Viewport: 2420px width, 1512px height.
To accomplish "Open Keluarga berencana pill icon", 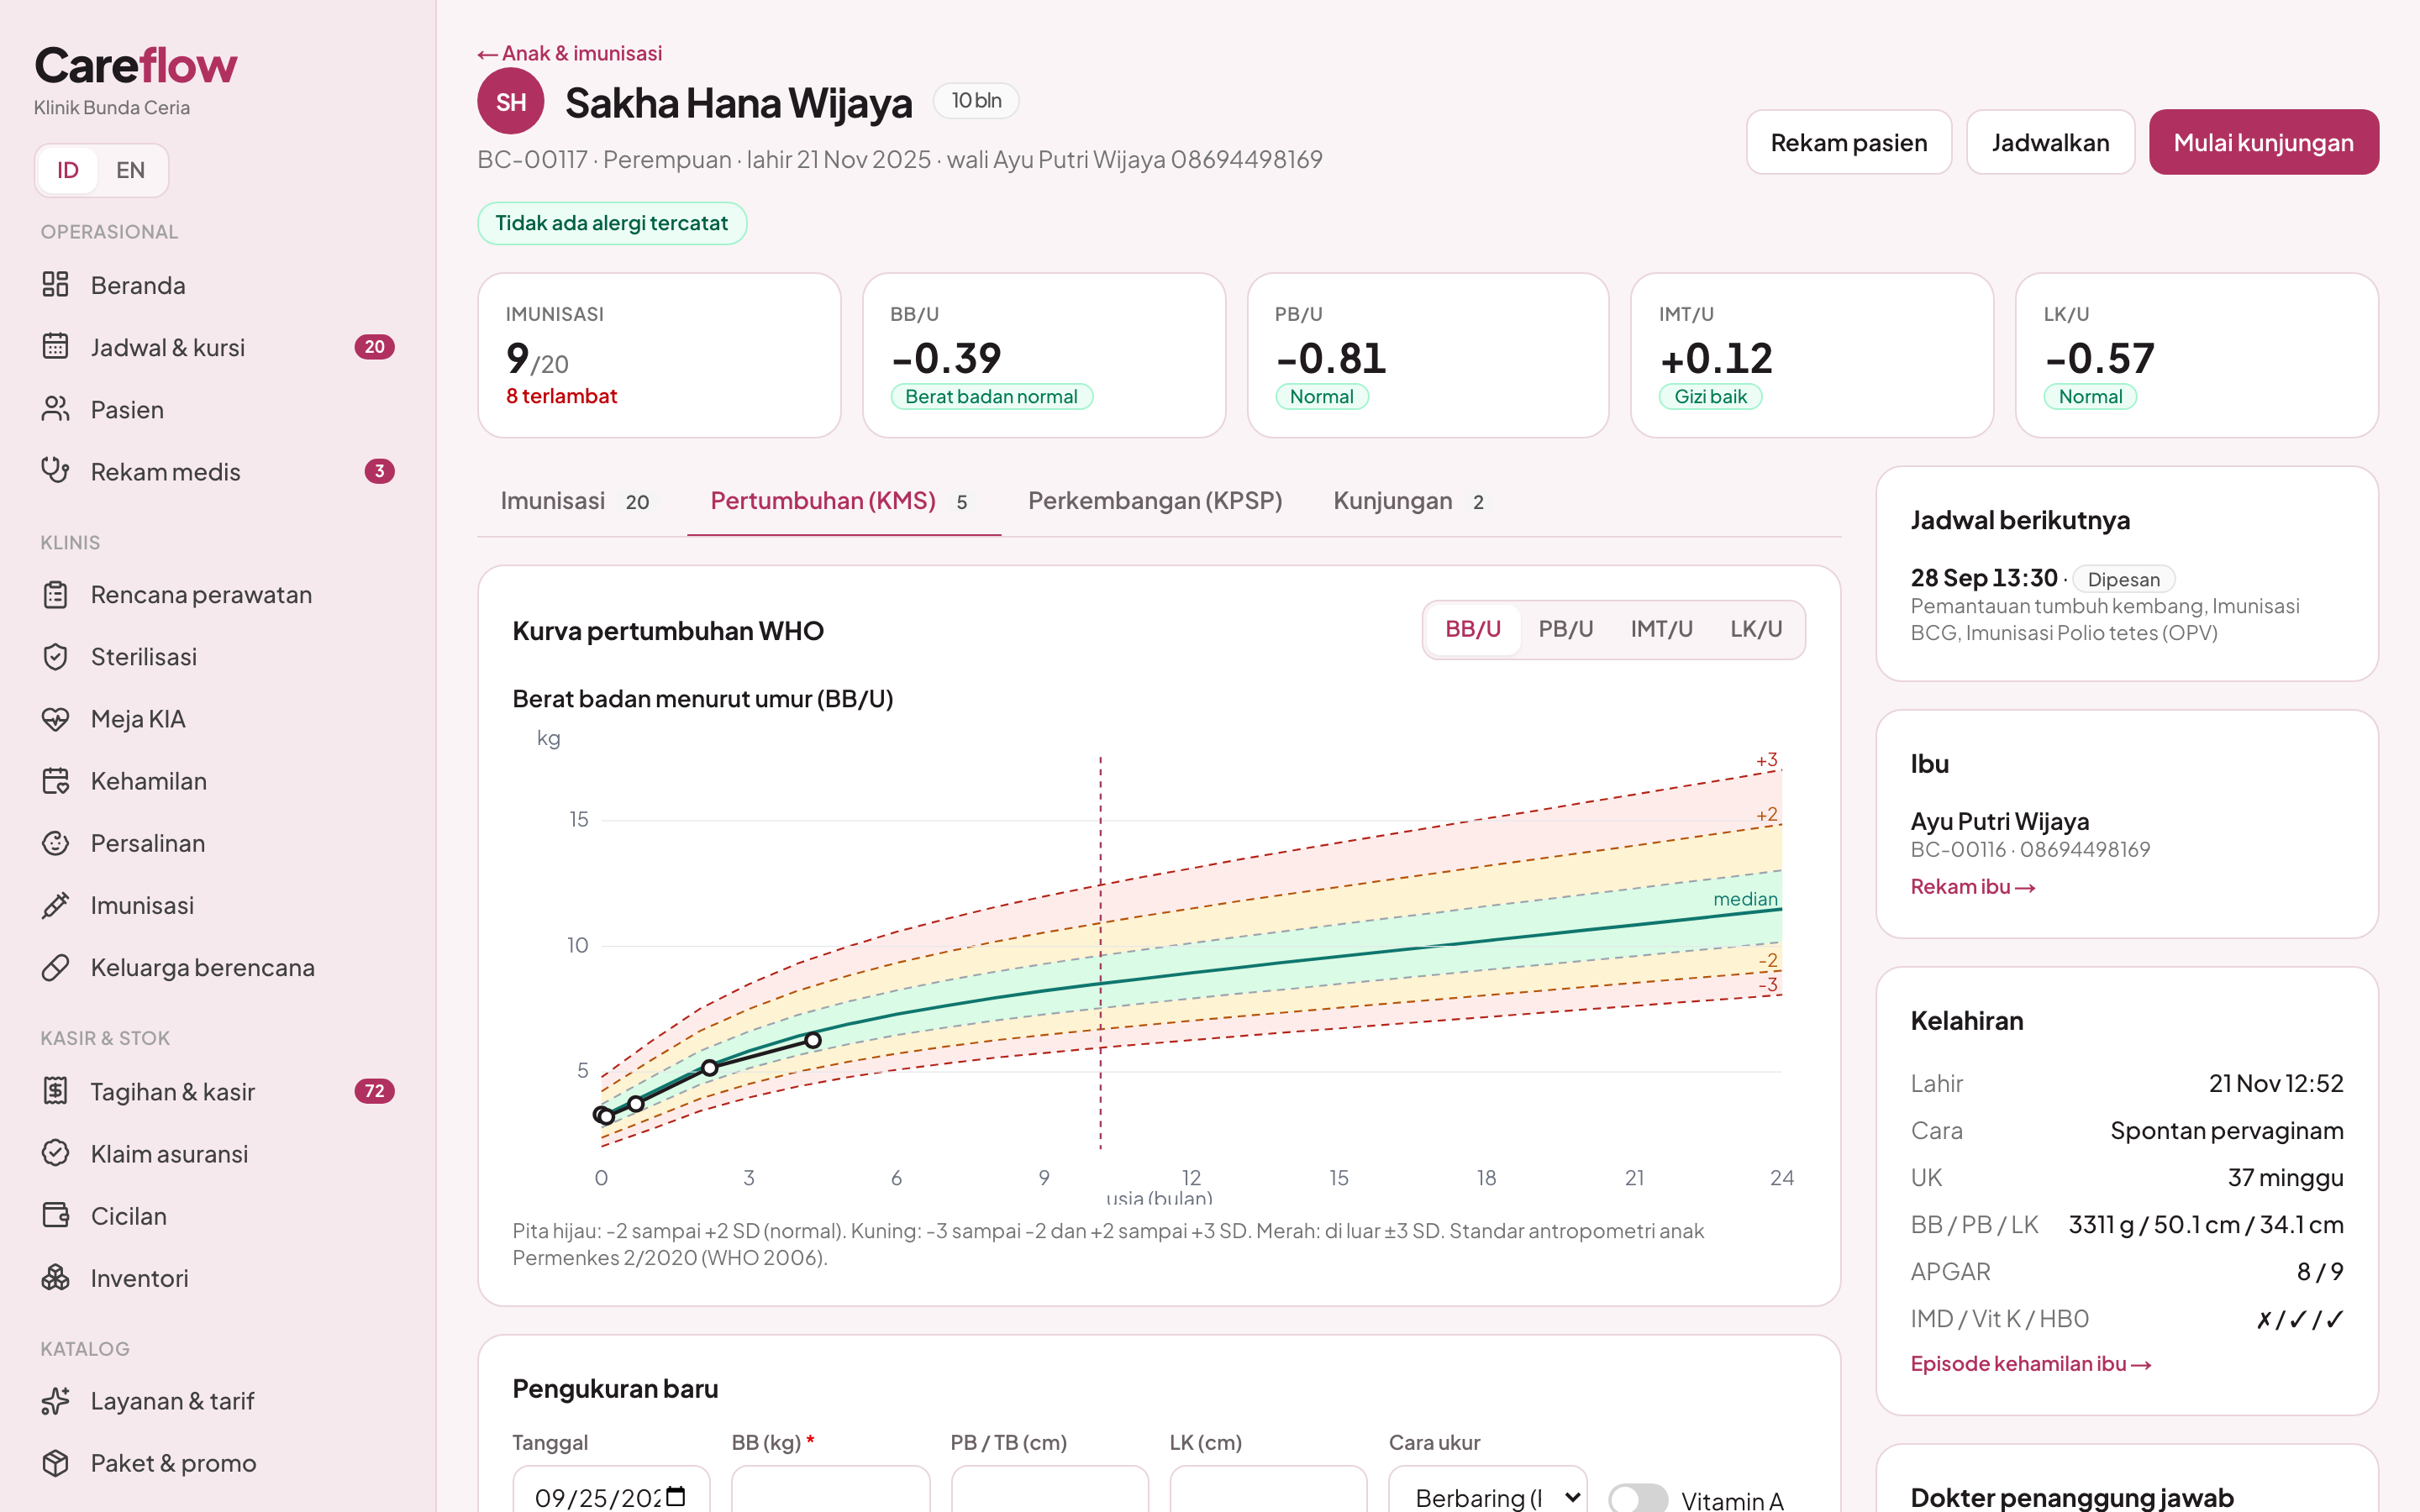I will (55, 967).
